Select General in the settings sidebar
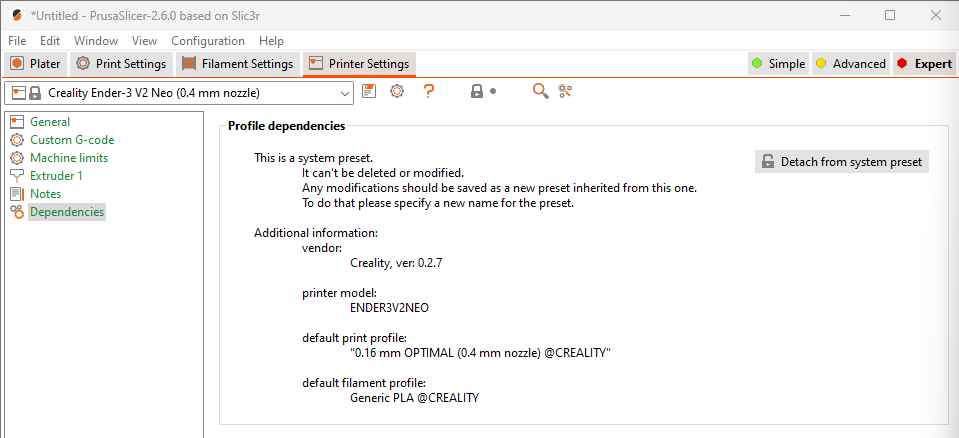The width and height of the screenshot is (959, 438). pos(50,122)
